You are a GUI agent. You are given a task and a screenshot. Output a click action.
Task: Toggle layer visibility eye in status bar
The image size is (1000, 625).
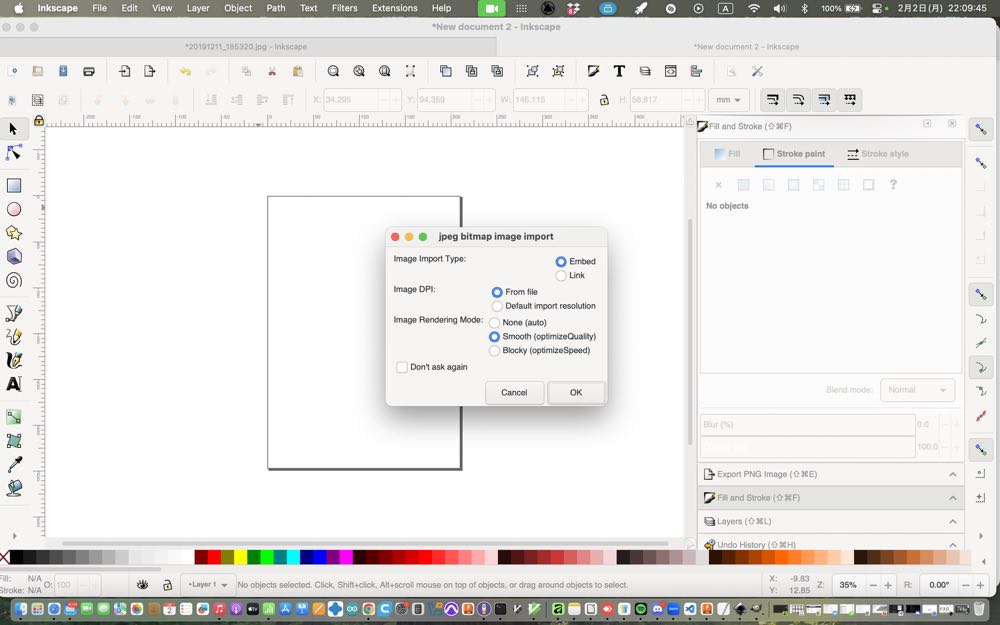pos(142,584)
